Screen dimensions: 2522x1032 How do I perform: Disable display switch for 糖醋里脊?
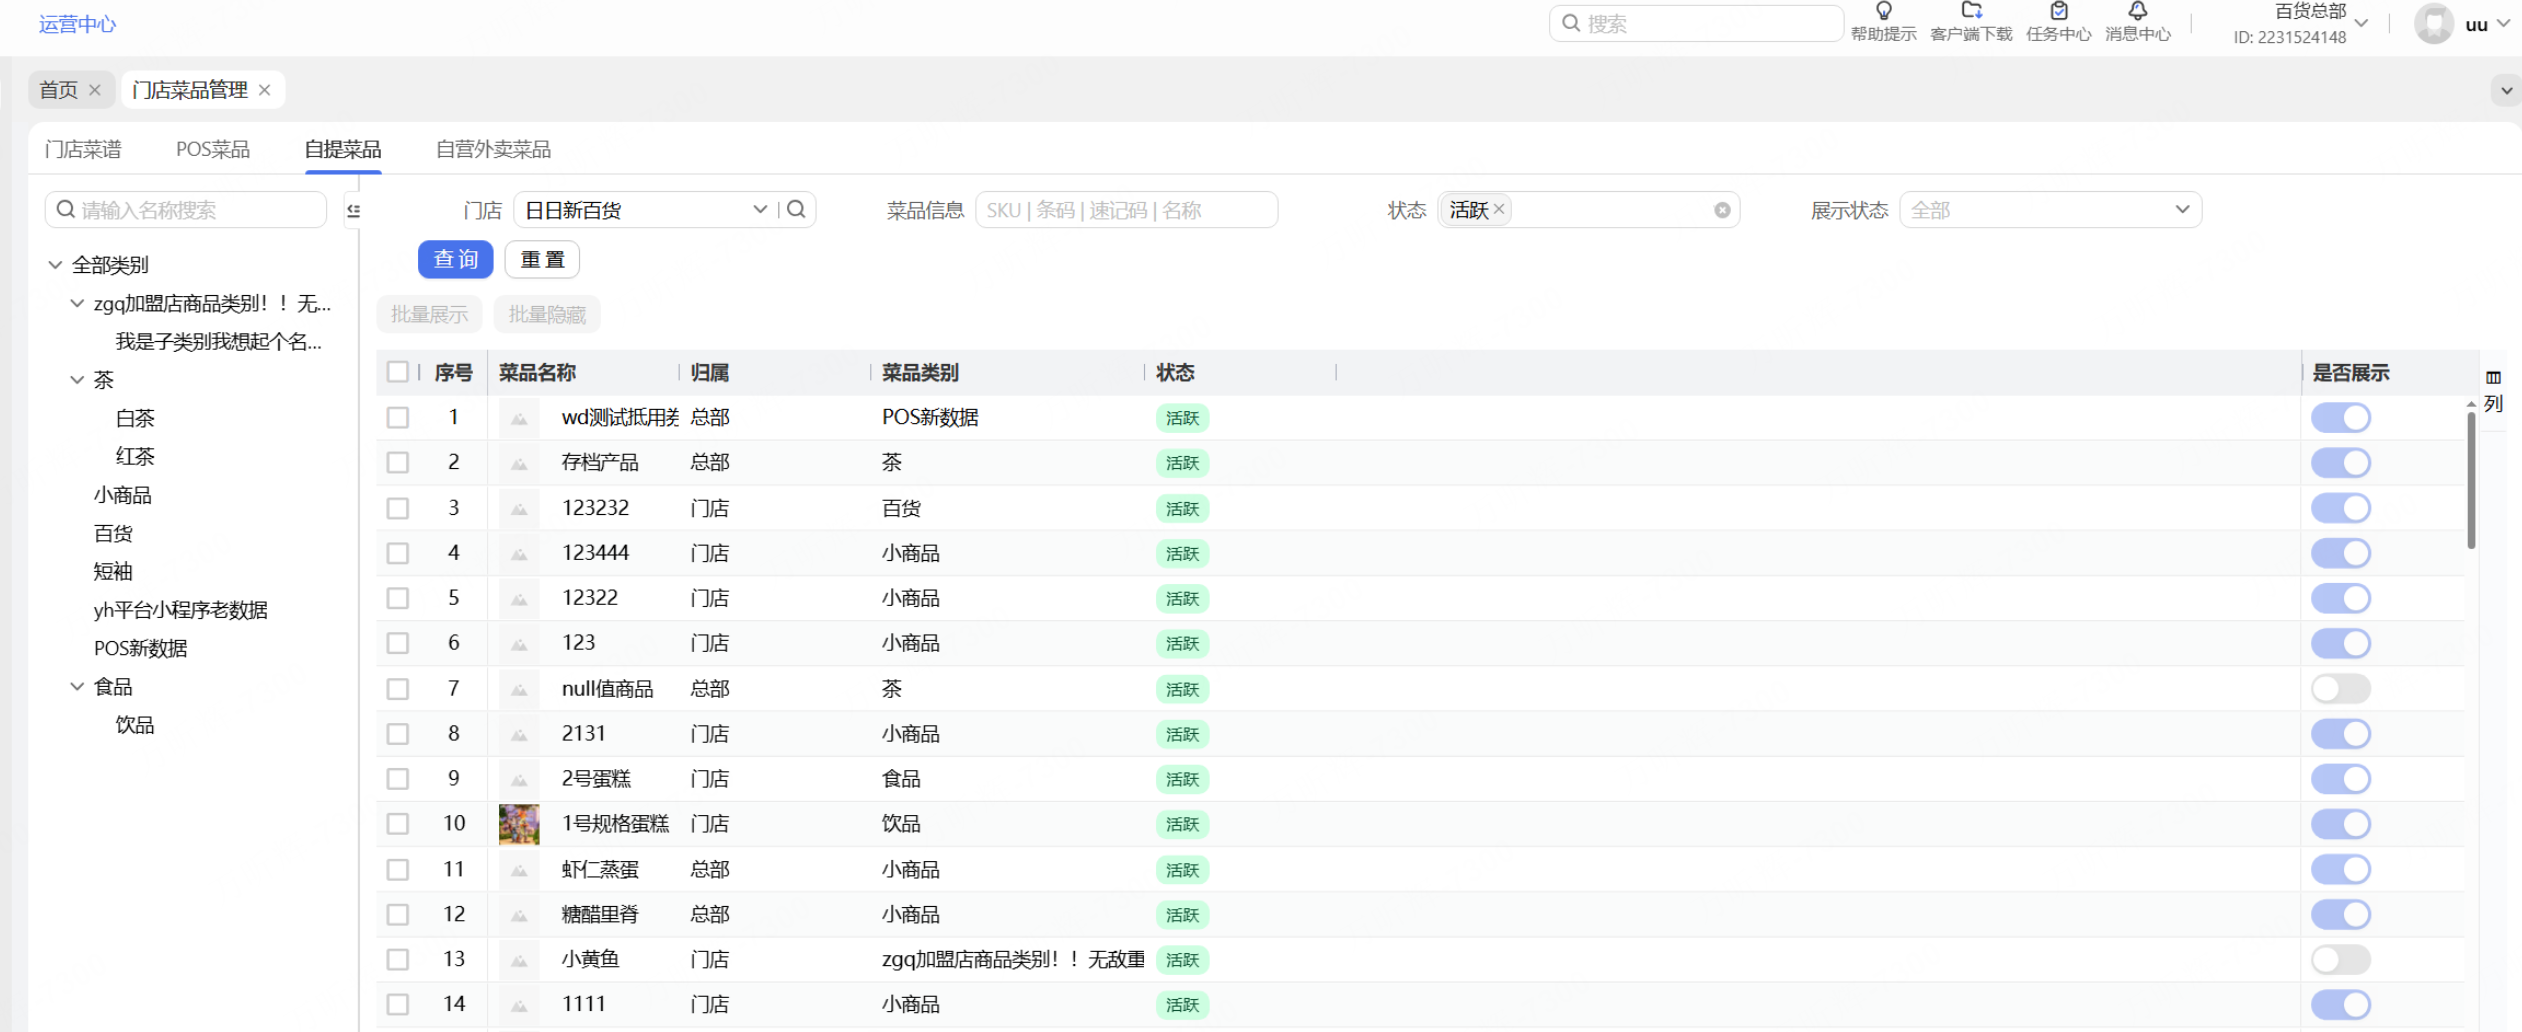(2340, 915)
